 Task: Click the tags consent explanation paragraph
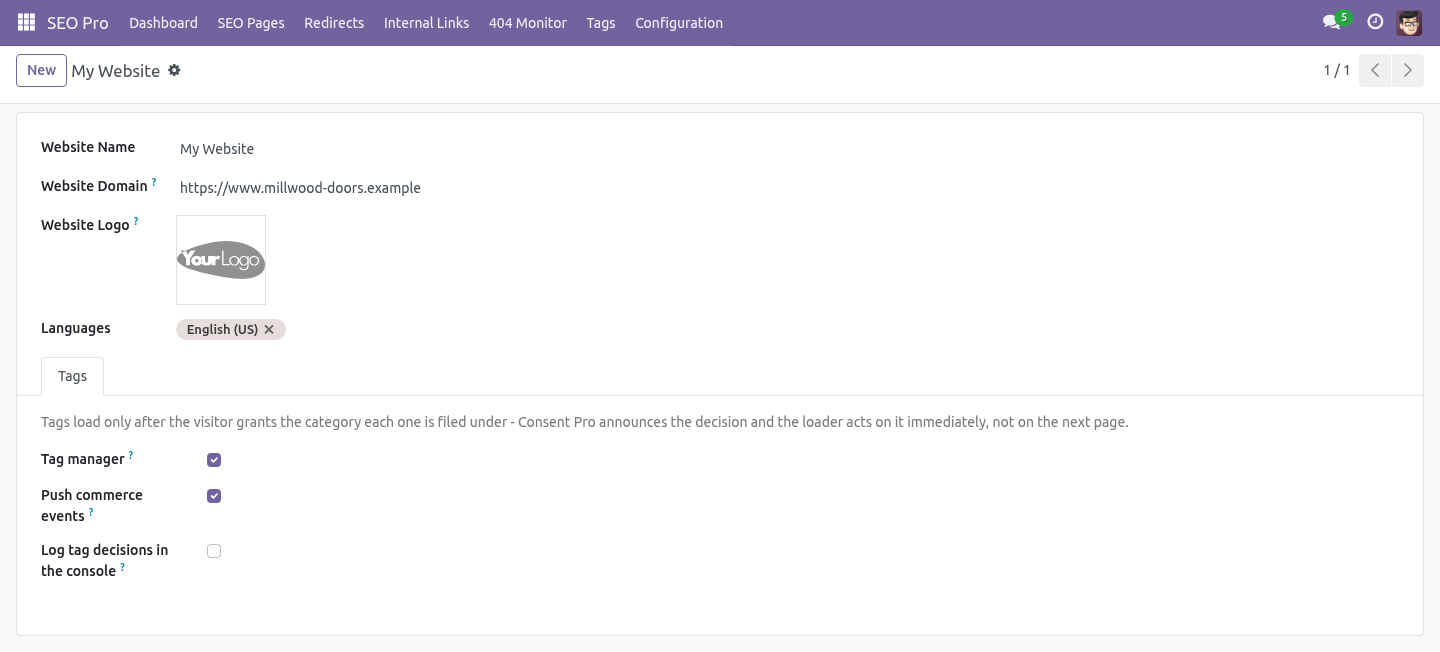pos(585,422)
